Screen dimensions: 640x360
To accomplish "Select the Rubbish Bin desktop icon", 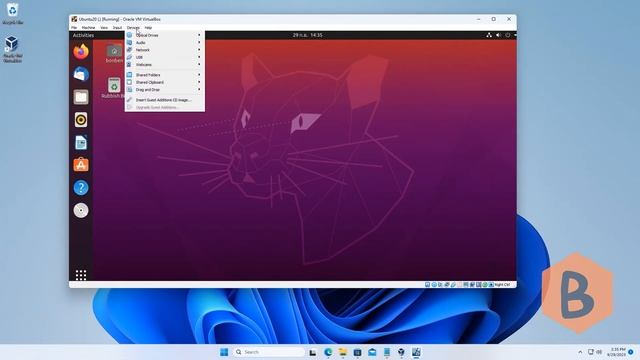I will click(x=113, y=88).
